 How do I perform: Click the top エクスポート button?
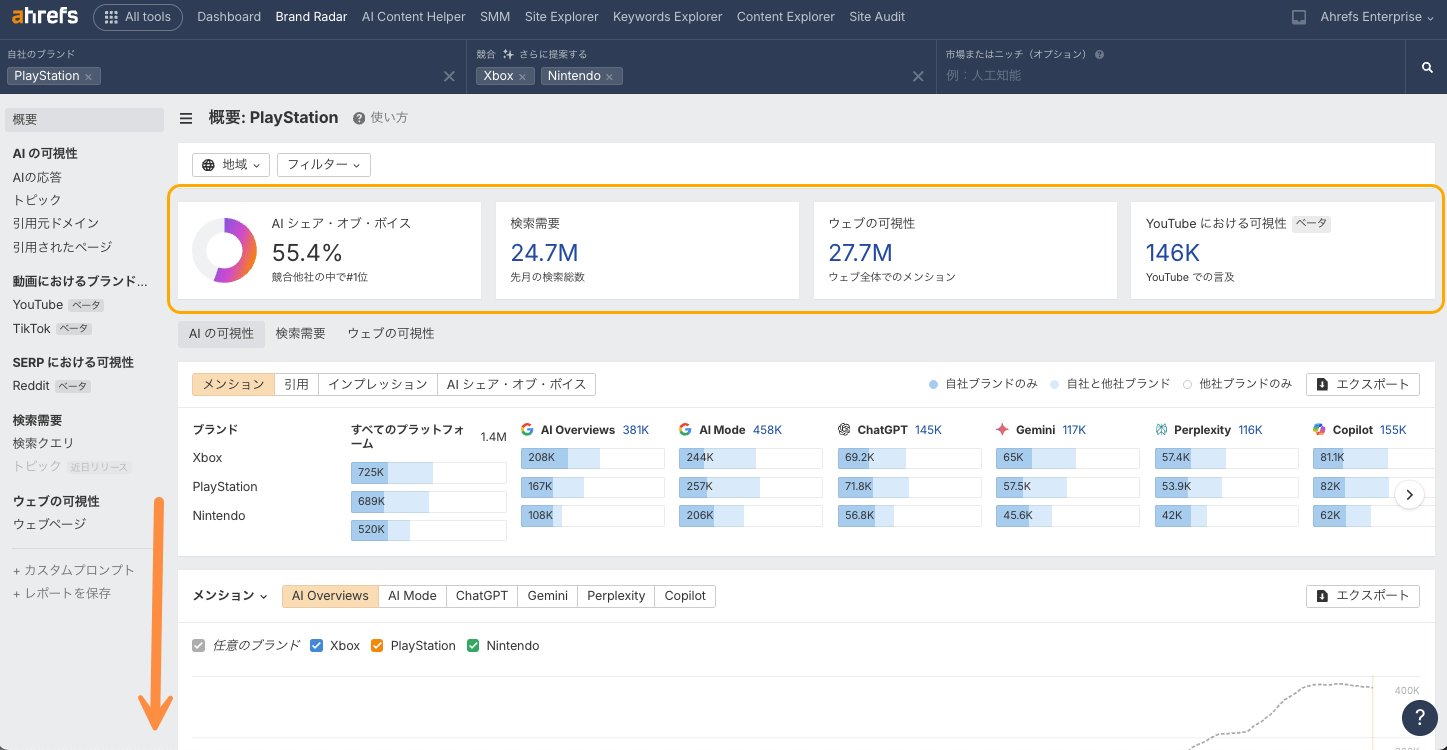1362,384
